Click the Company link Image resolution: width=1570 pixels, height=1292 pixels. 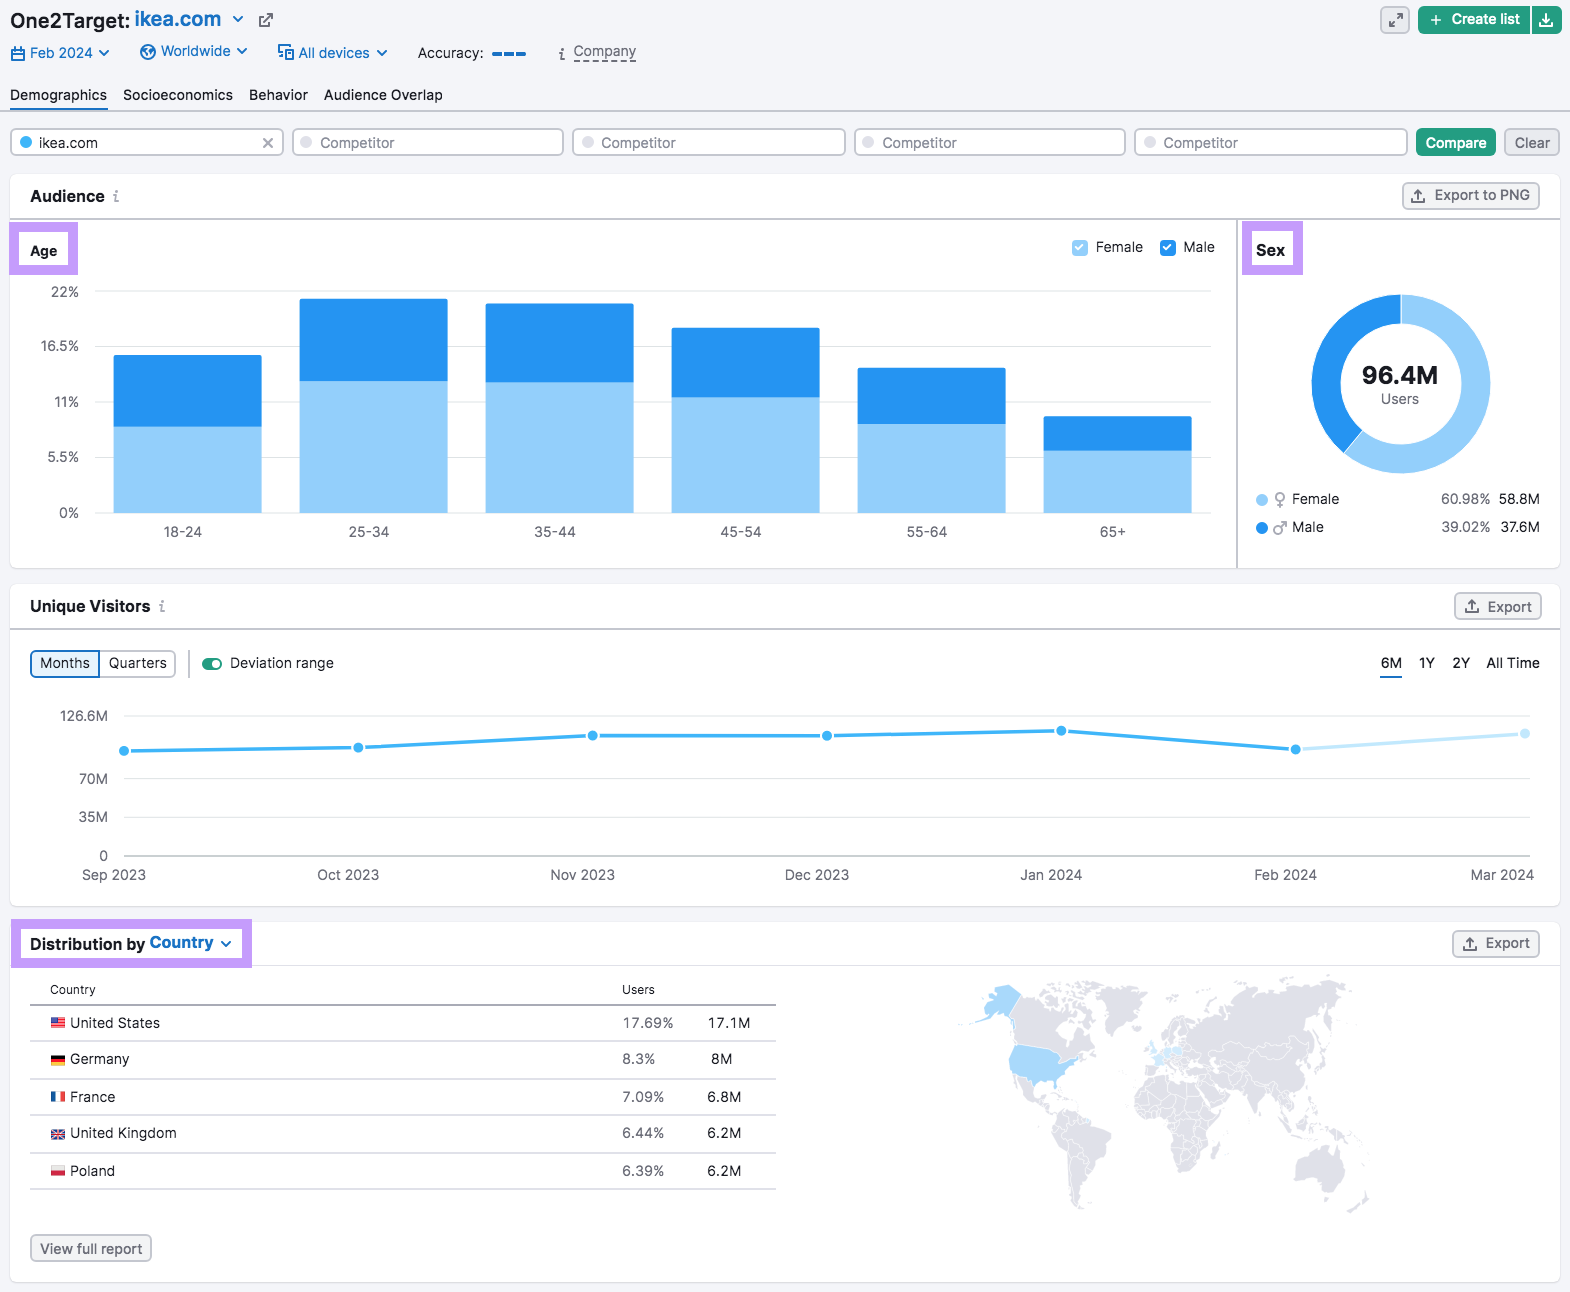coord(604,52)
